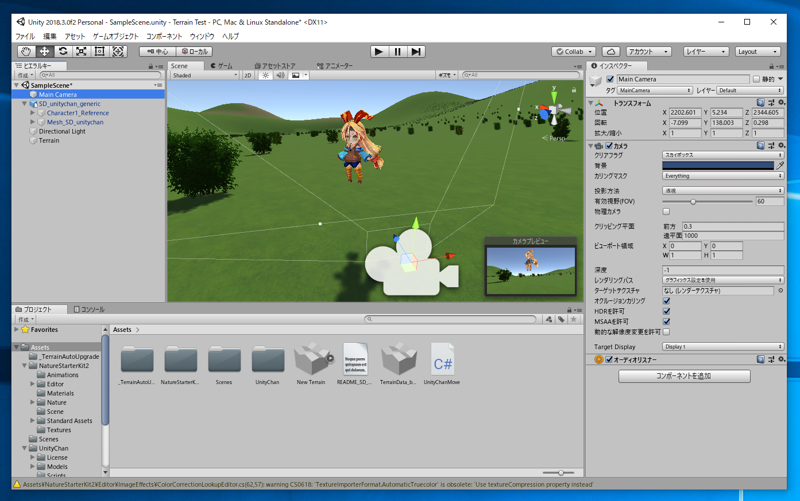The width and height of the screenshot is (800, 501).
Task: Open the GameObject menu
Action: coord(115,36)
